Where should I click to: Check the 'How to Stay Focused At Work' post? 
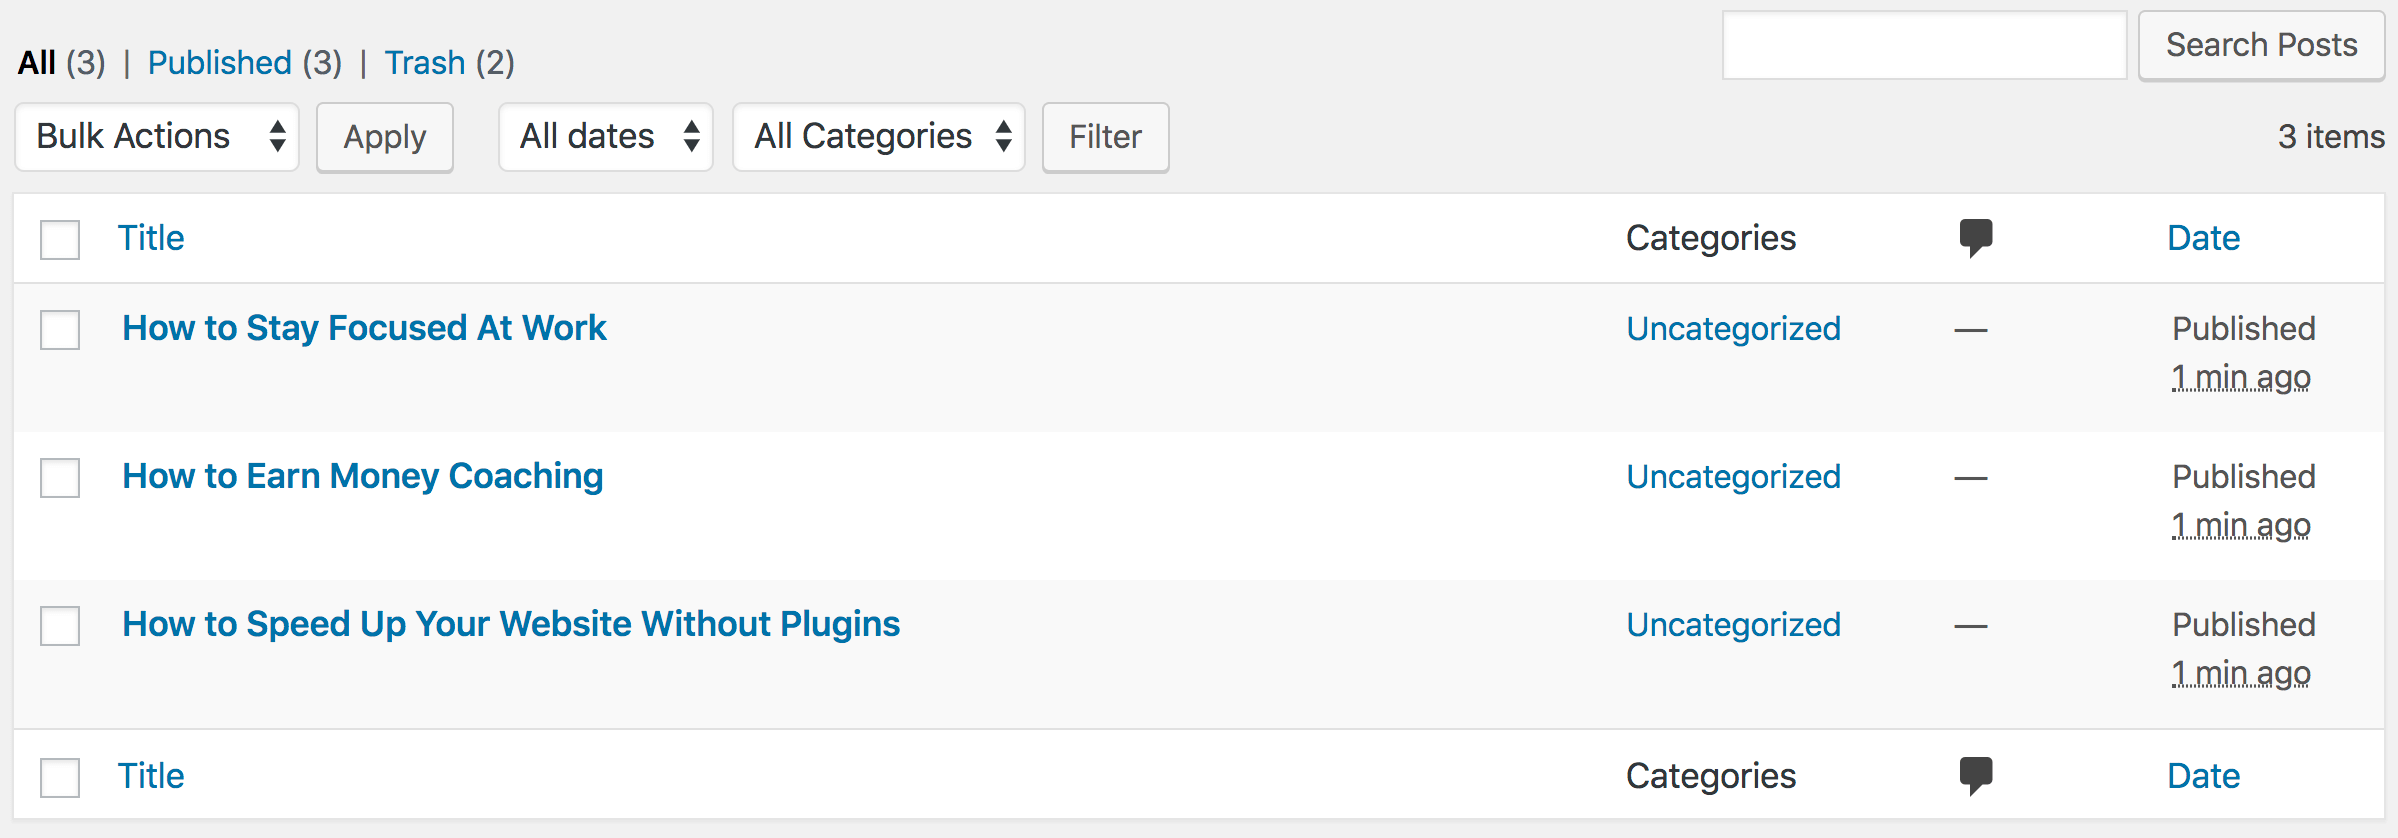(x=60, y=330)
